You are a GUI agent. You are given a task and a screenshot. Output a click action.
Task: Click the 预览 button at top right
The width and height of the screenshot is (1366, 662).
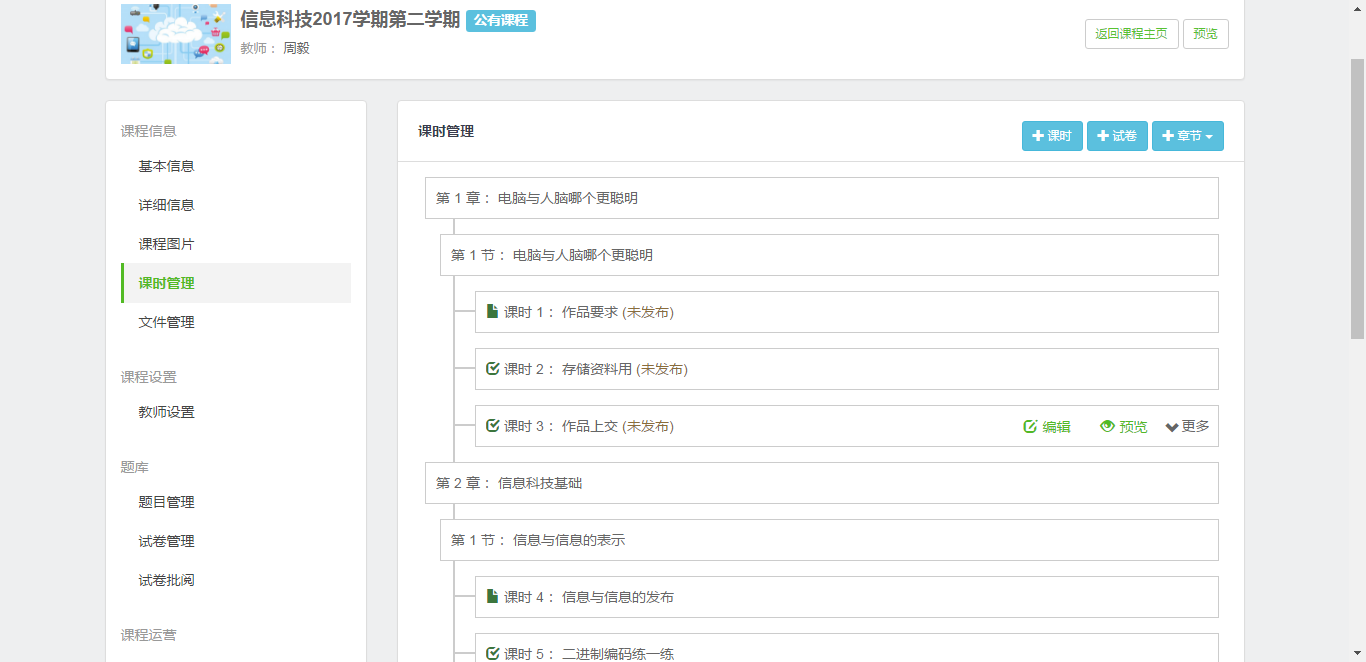[x=1205, y=34]
